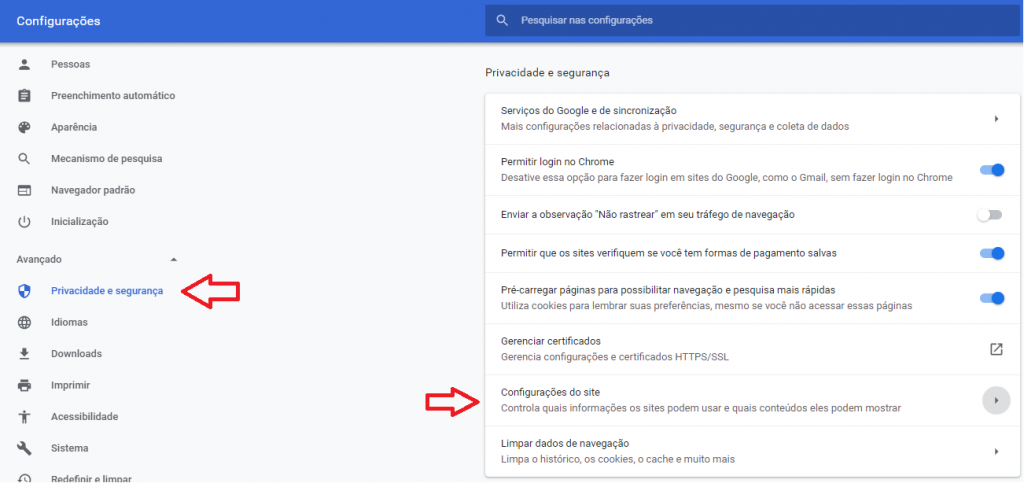Click the Imprimir printer icon

click(24, 385)
